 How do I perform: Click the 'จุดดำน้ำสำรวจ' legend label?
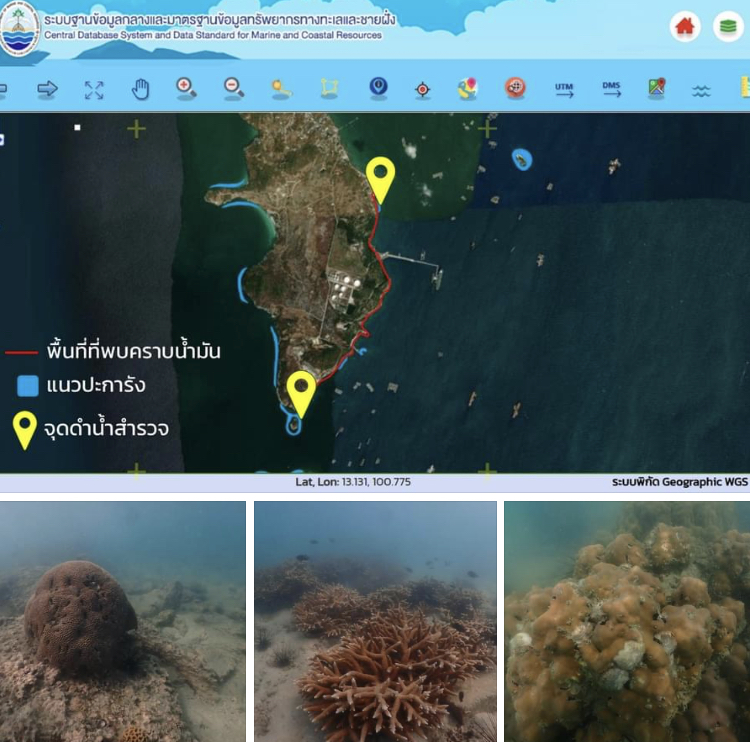pos(106,427)
